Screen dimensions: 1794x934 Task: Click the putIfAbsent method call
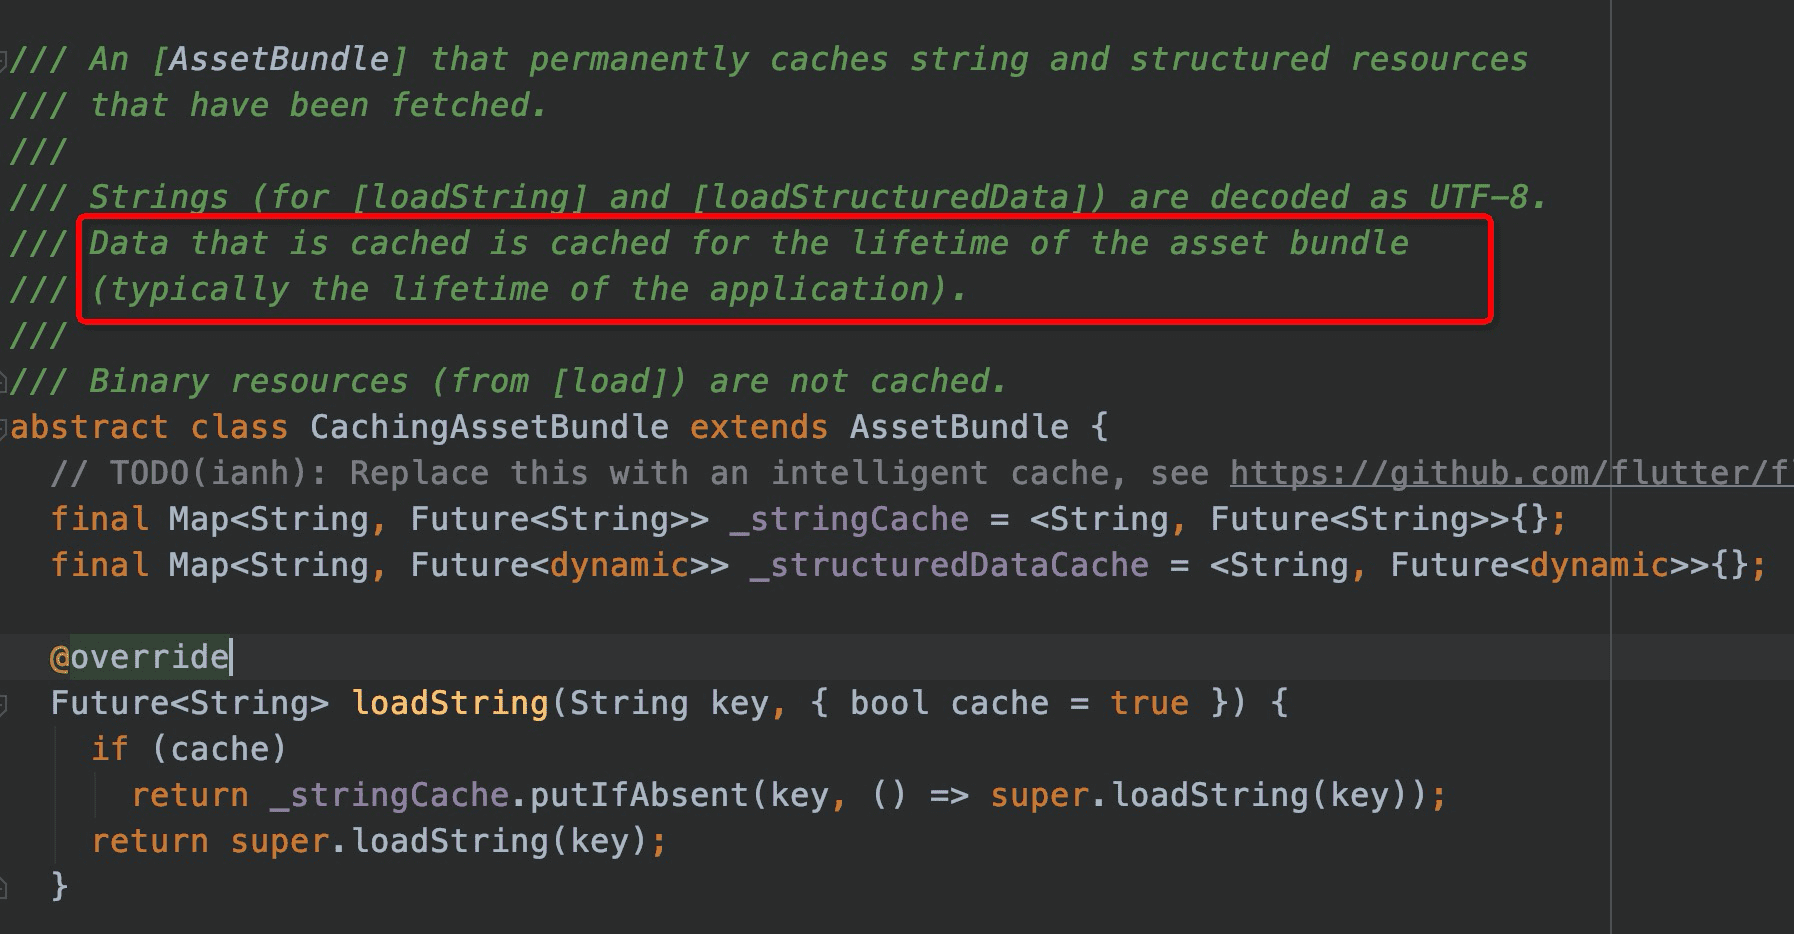[x=639, y=795]
